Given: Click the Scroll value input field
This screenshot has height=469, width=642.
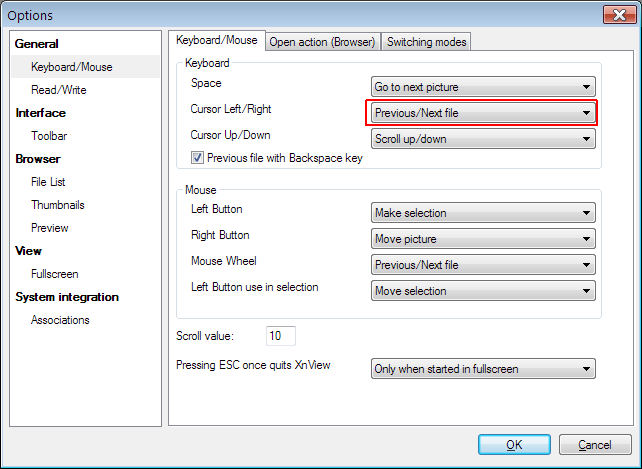Looking at the screenshot, I should tap(280, 336).
